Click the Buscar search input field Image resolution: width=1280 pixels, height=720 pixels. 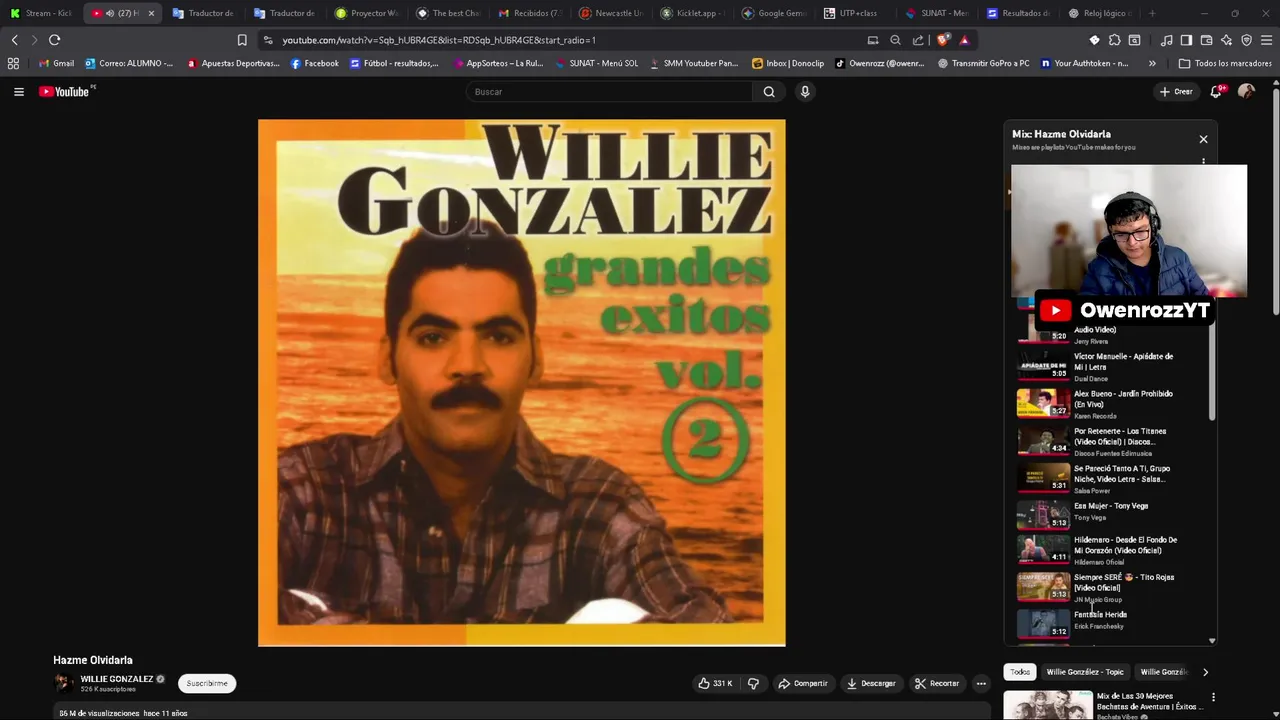610,92
